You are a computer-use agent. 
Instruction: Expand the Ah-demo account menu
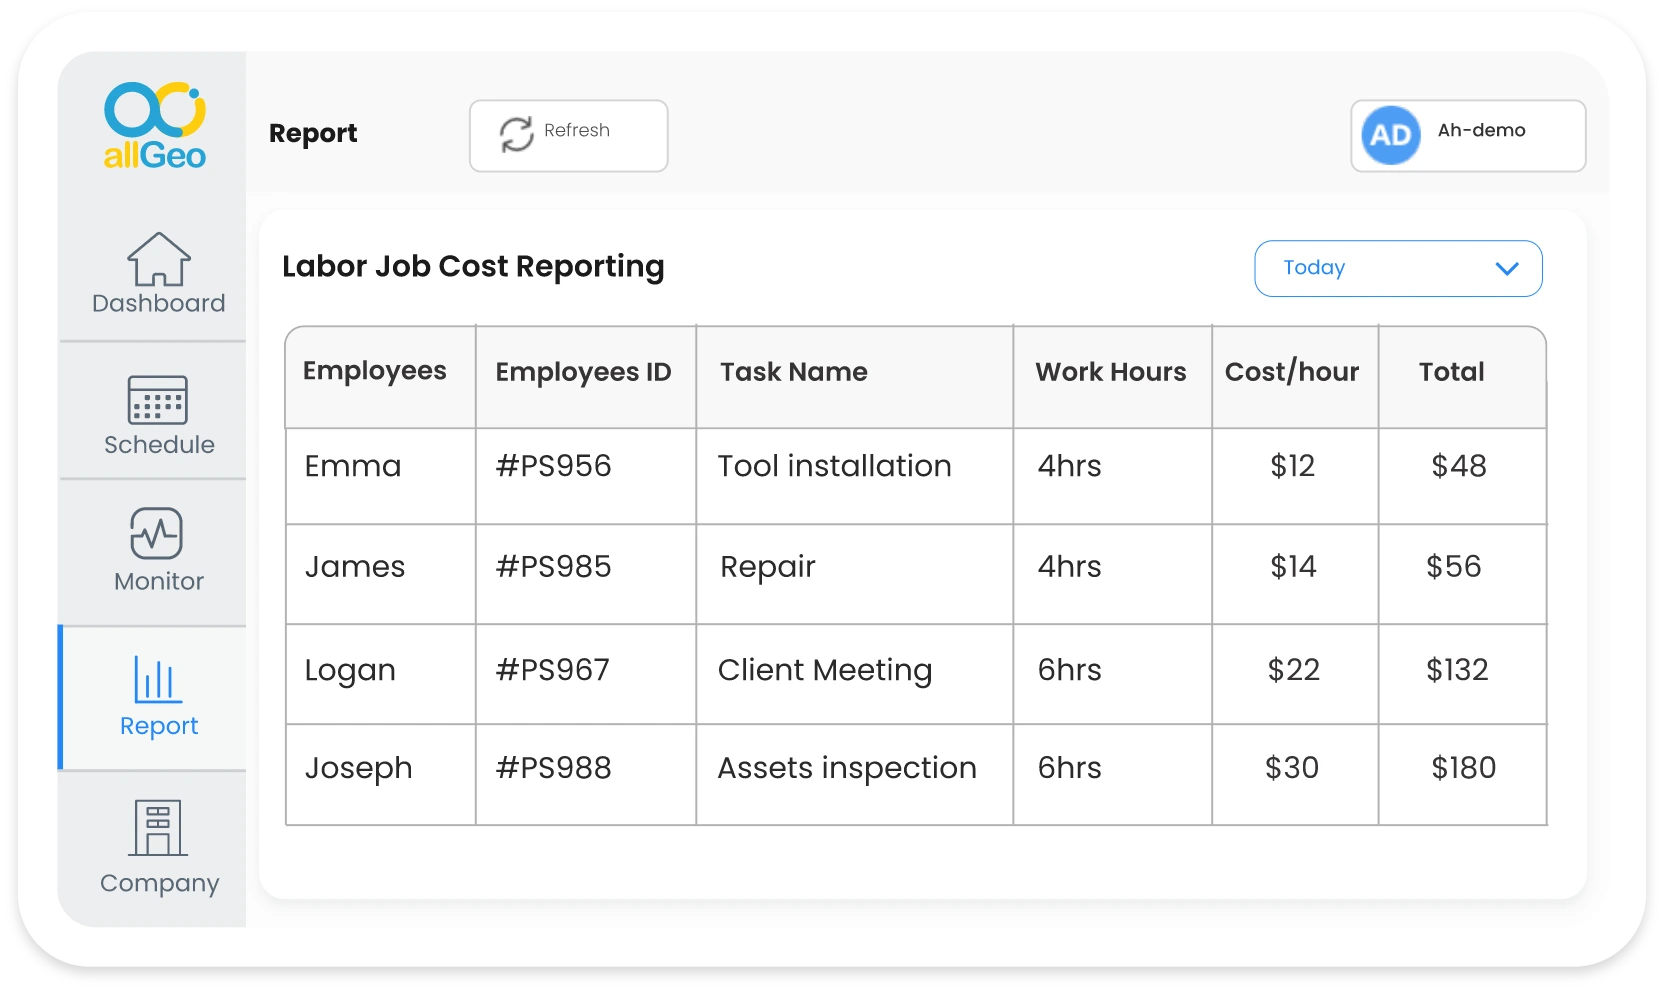click(x=1467, y=136)
